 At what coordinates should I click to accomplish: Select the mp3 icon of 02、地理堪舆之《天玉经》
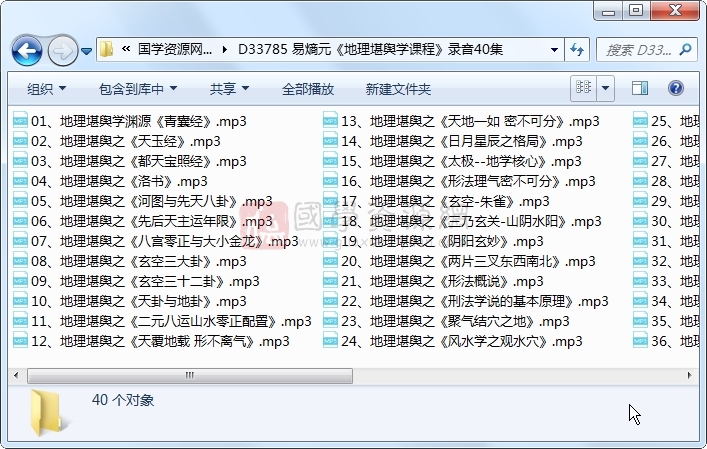(x=20, y=141)
